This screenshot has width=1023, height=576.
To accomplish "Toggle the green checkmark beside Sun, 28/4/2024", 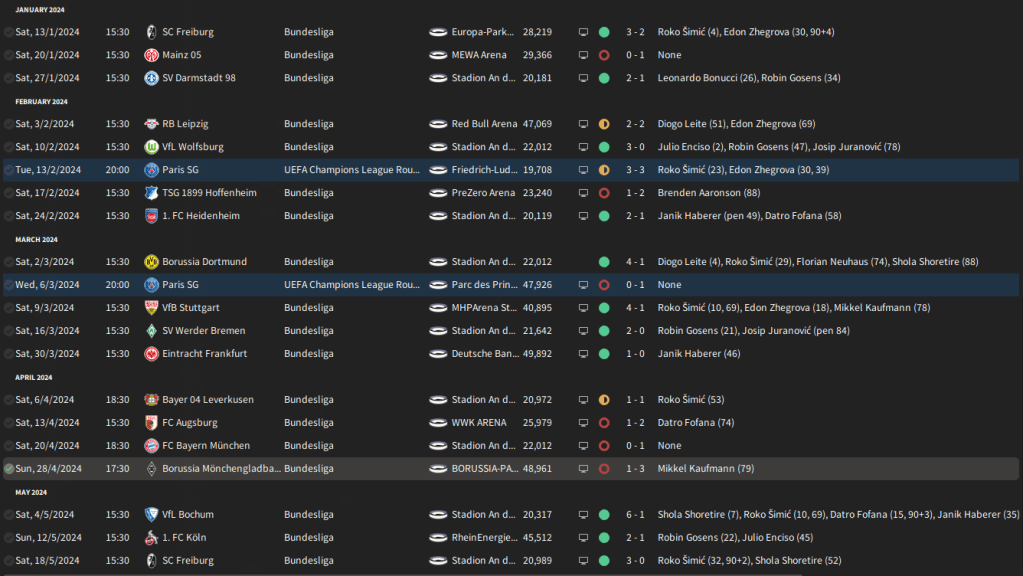I will click(x=9, y=469).
